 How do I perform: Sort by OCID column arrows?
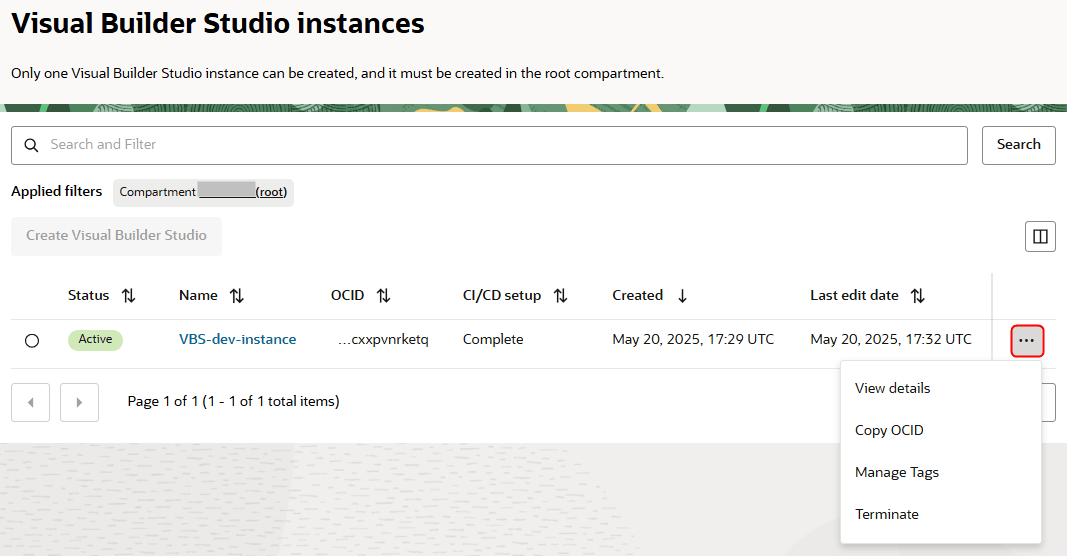tap(383, 296)
